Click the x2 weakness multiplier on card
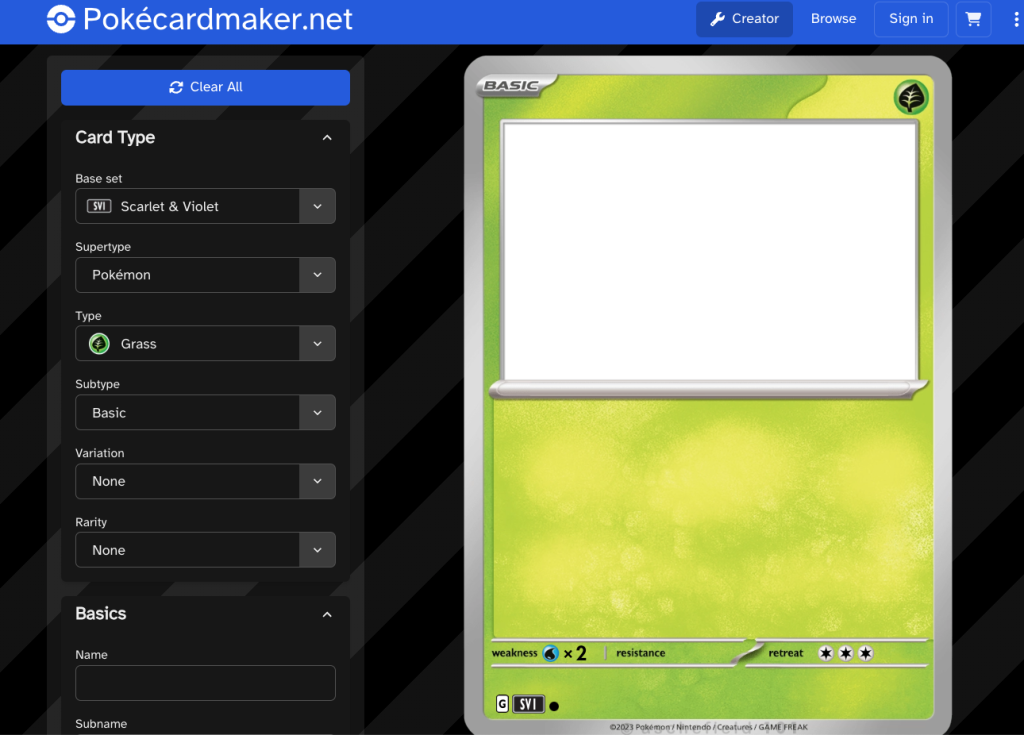 575,653
